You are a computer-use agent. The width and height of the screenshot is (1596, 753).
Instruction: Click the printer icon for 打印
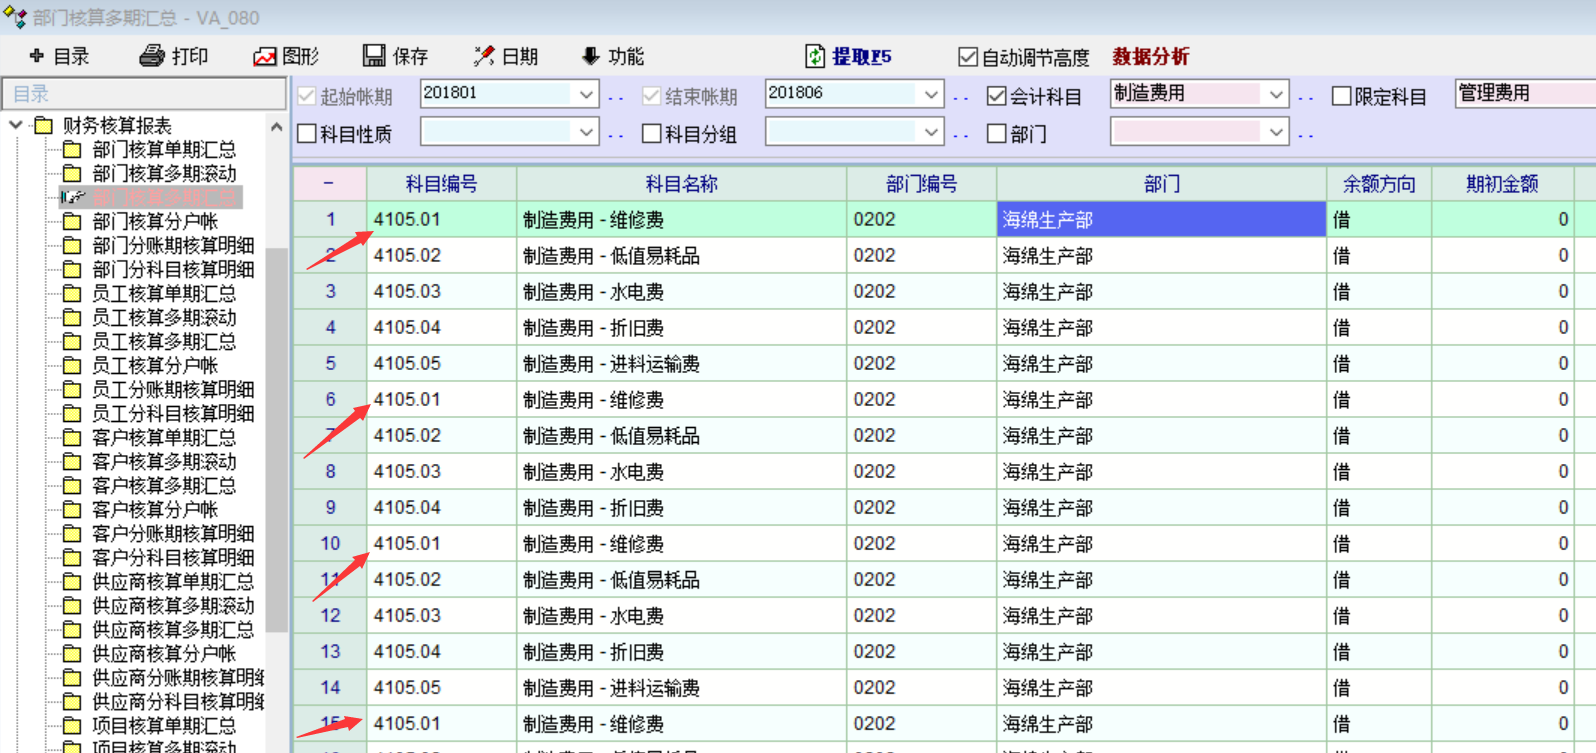click(x=152, y=56)
